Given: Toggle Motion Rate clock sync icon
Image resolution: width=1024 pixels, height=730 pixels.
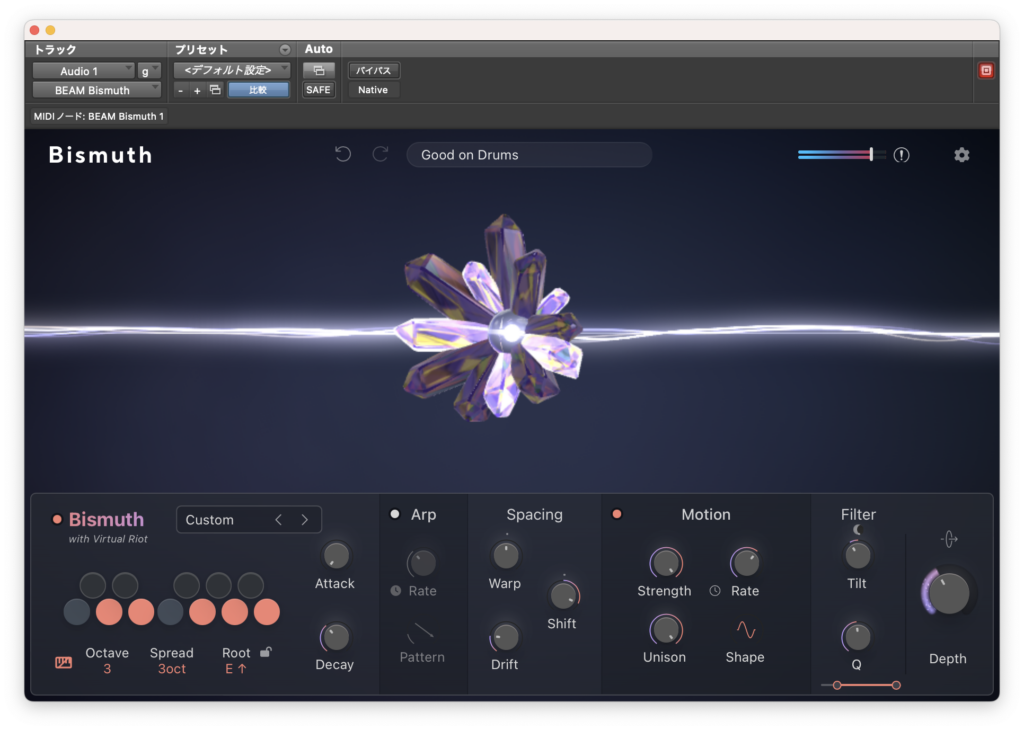Looking at the screenshot, I should (x=715, y=591).
